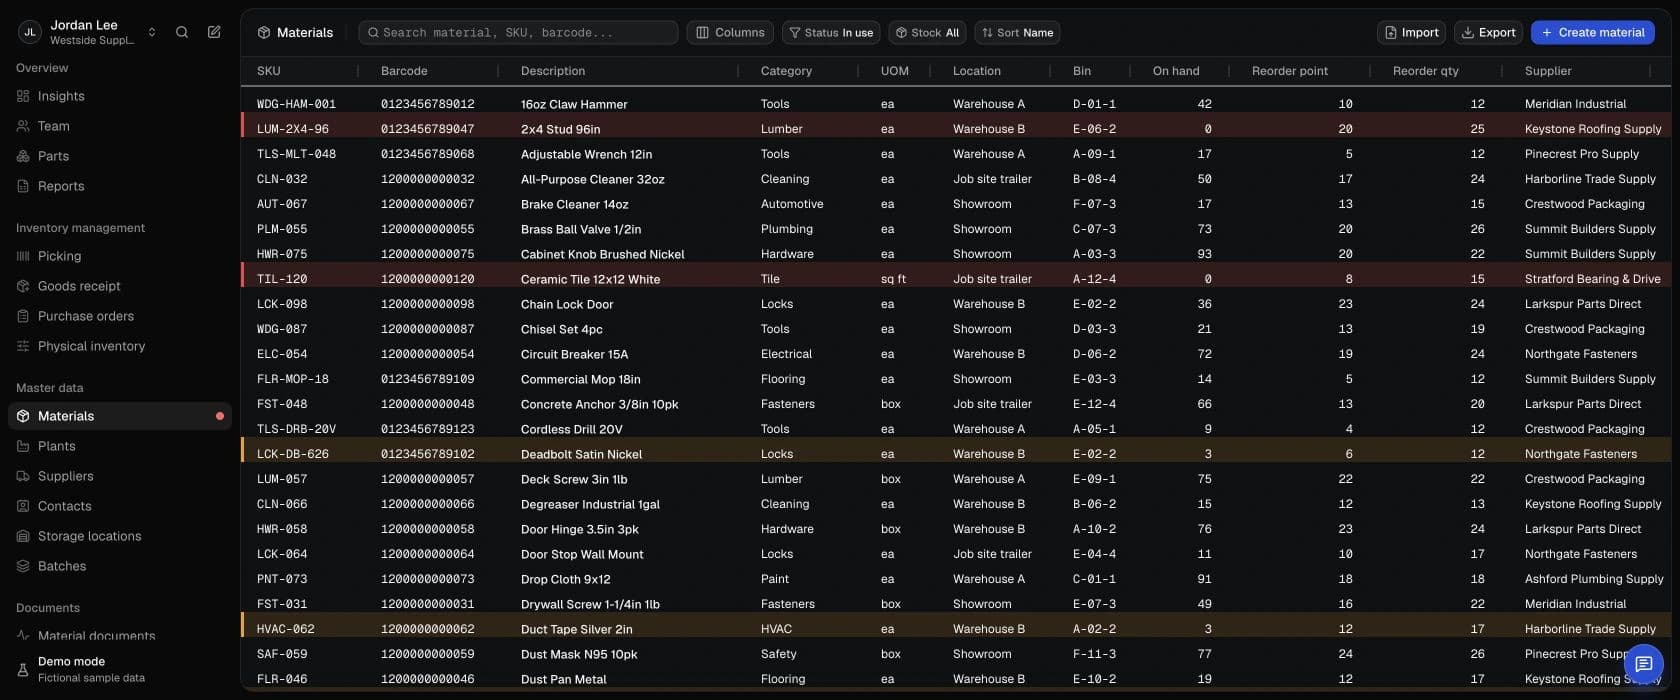Image resolution: width=1680 pixels, height=700 pixels.
Task: Select TIL-120 SKU cell
Action: pos(282,279)
